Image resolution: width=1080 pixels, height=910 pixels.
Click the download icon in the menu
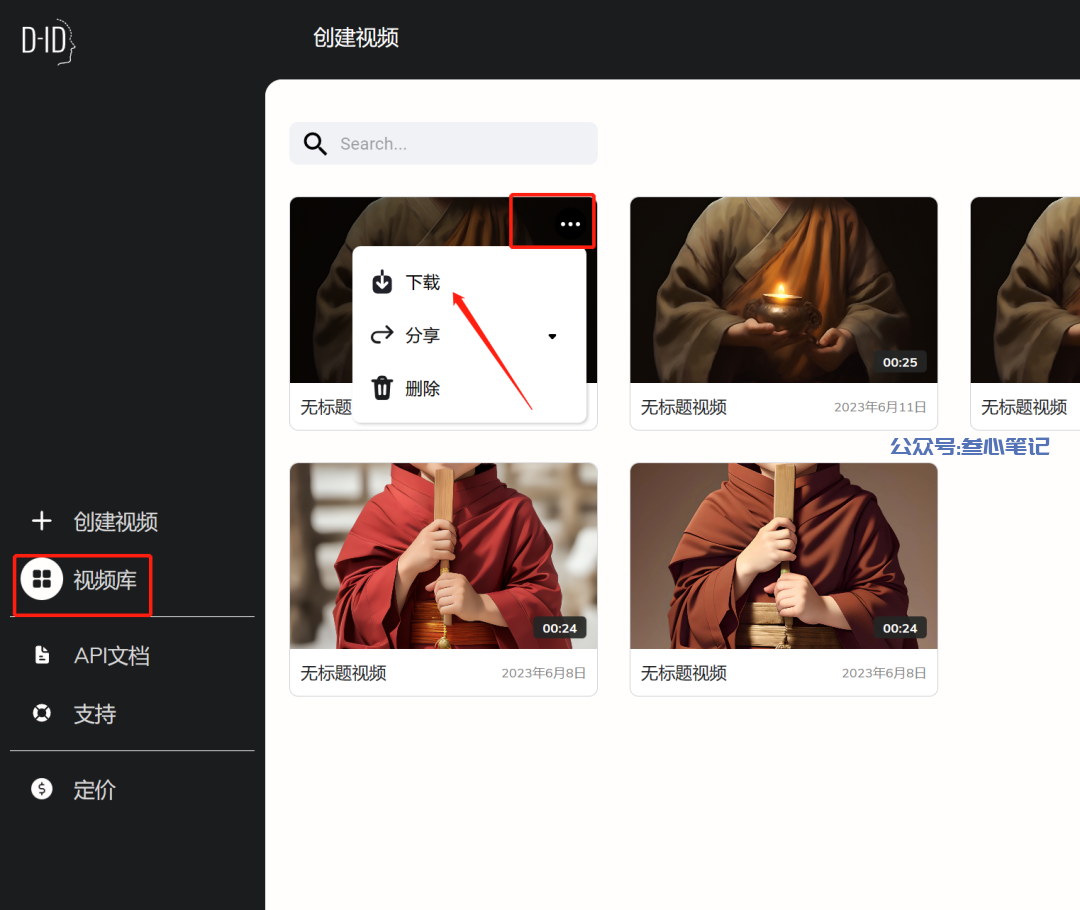(x=382, y=282)
